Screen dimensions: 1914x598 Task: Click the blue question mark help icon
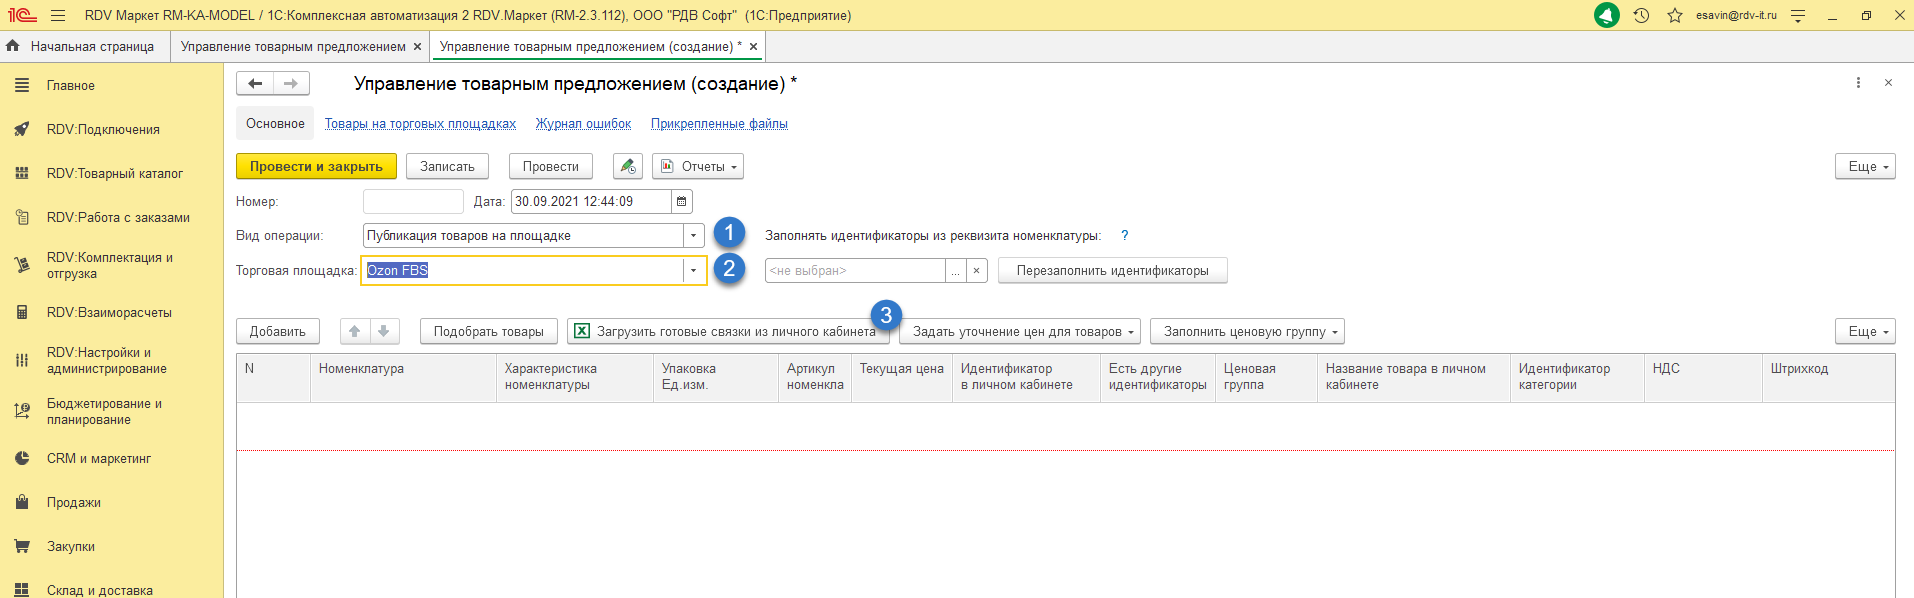(1124, 235)
